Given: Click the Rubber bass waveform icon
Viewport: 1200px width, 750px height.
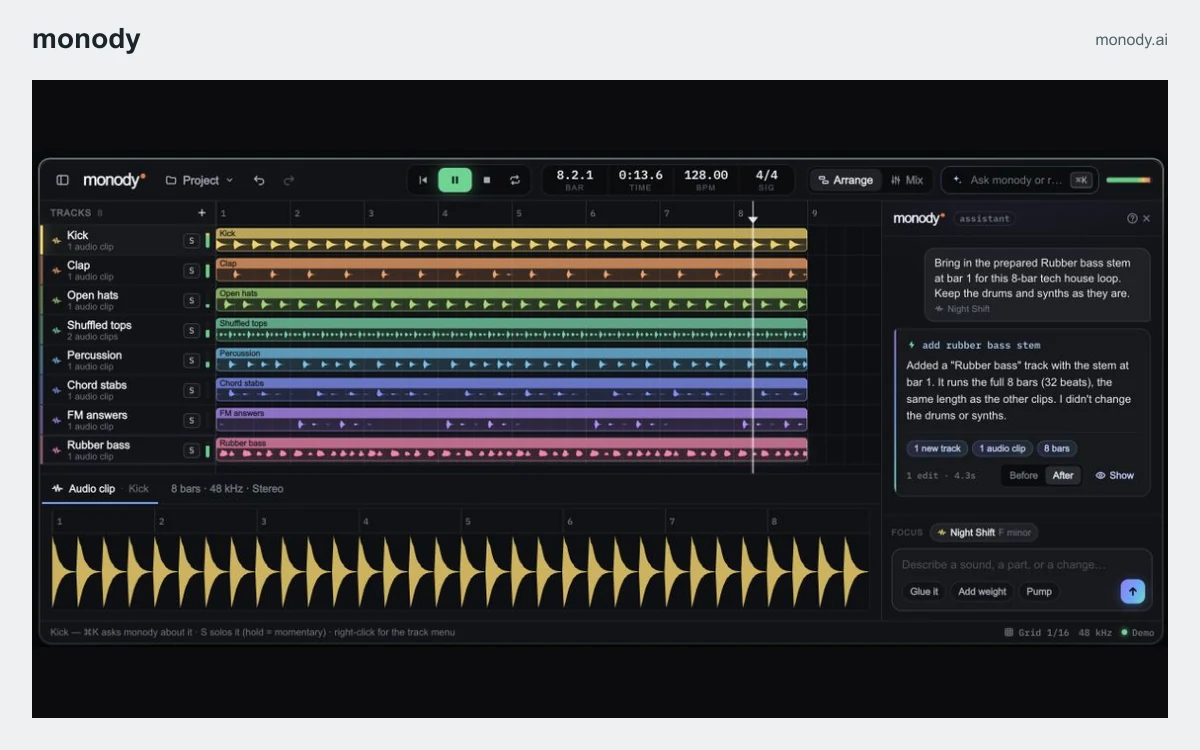Looking at the screenshot, I should 56,450.
